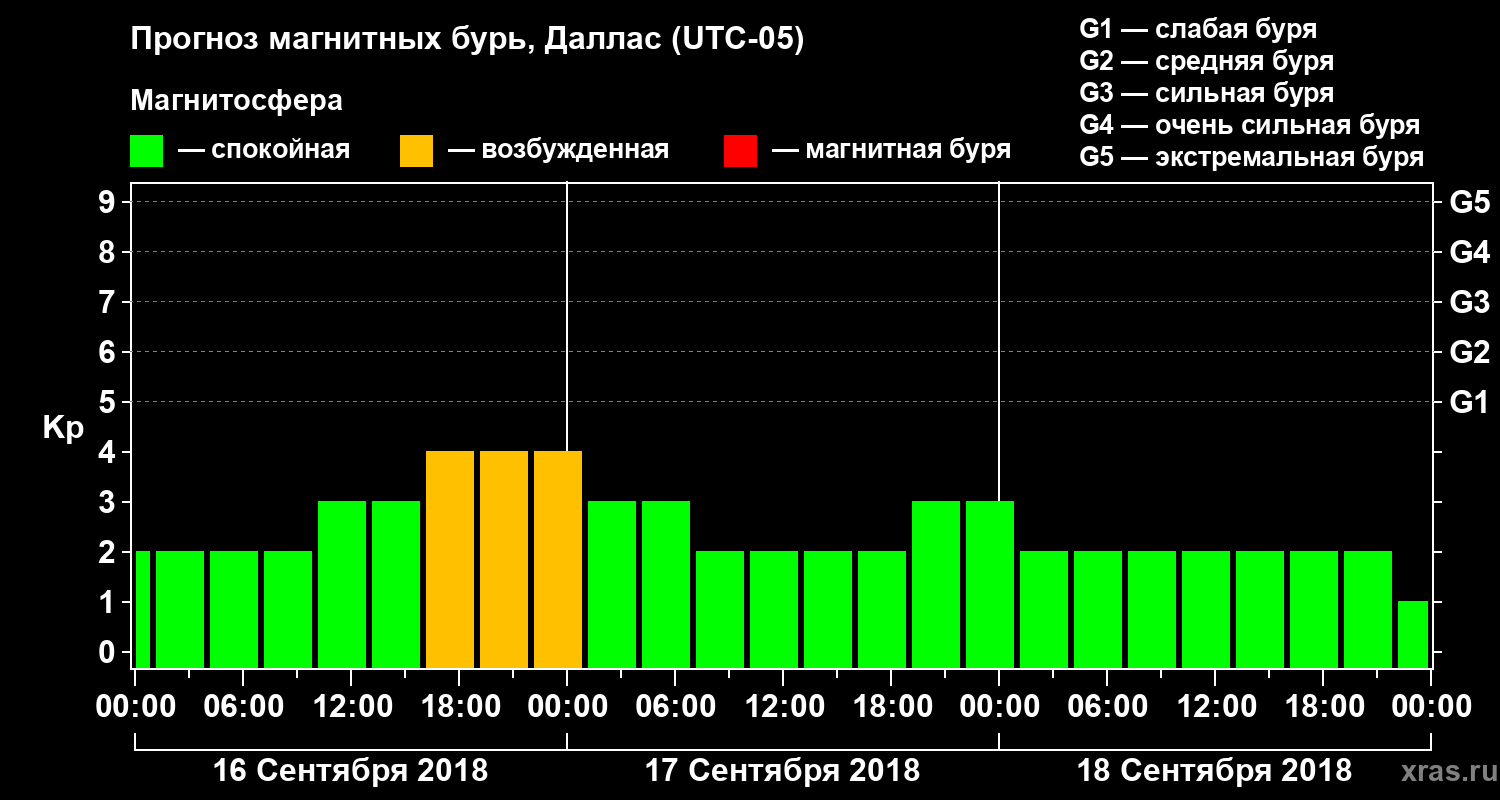Image resolution: width=1500 pixels, height=800 pixels.
Task: Click the 'G3 — сильная буря' legend line
Action: [1206, 93]
